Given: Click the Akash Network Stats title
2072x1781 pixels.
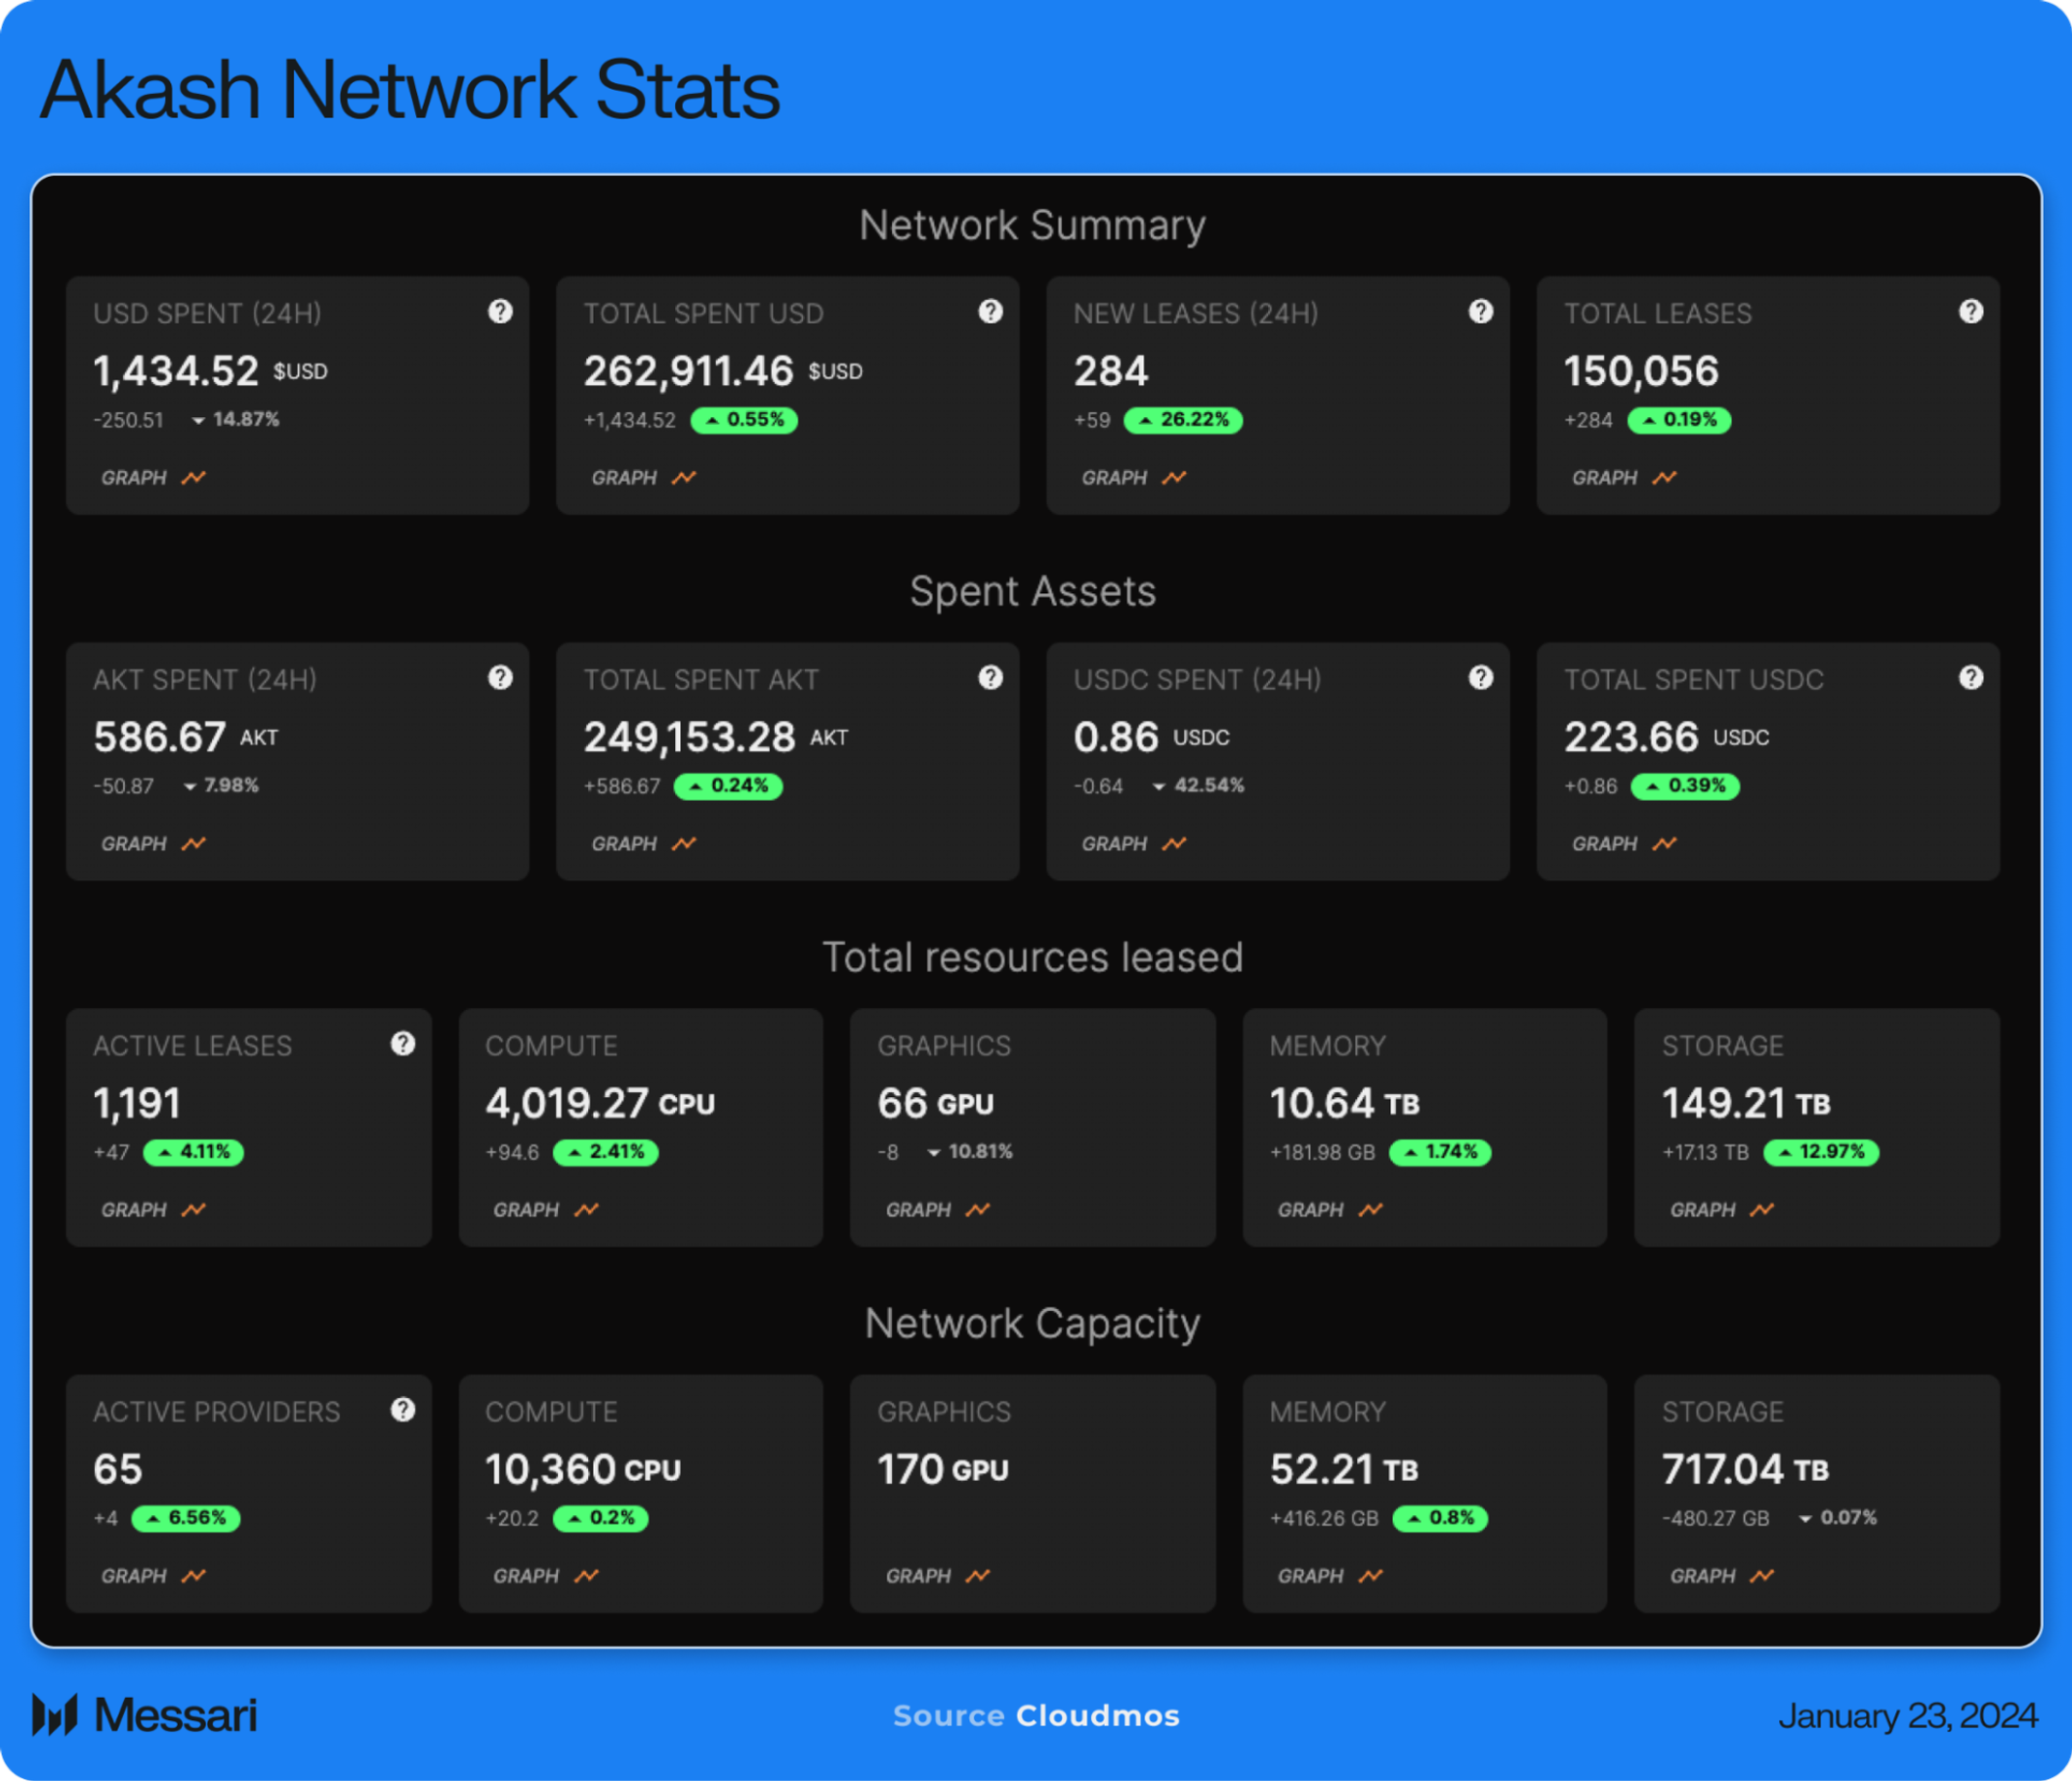Looking at the screenshot, I should (x=410, y=90).
